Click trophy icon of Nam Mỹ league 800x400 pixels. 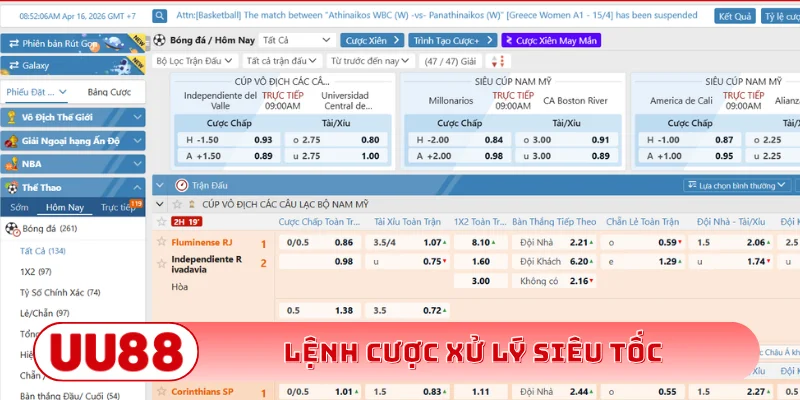(x=192, y=205)
